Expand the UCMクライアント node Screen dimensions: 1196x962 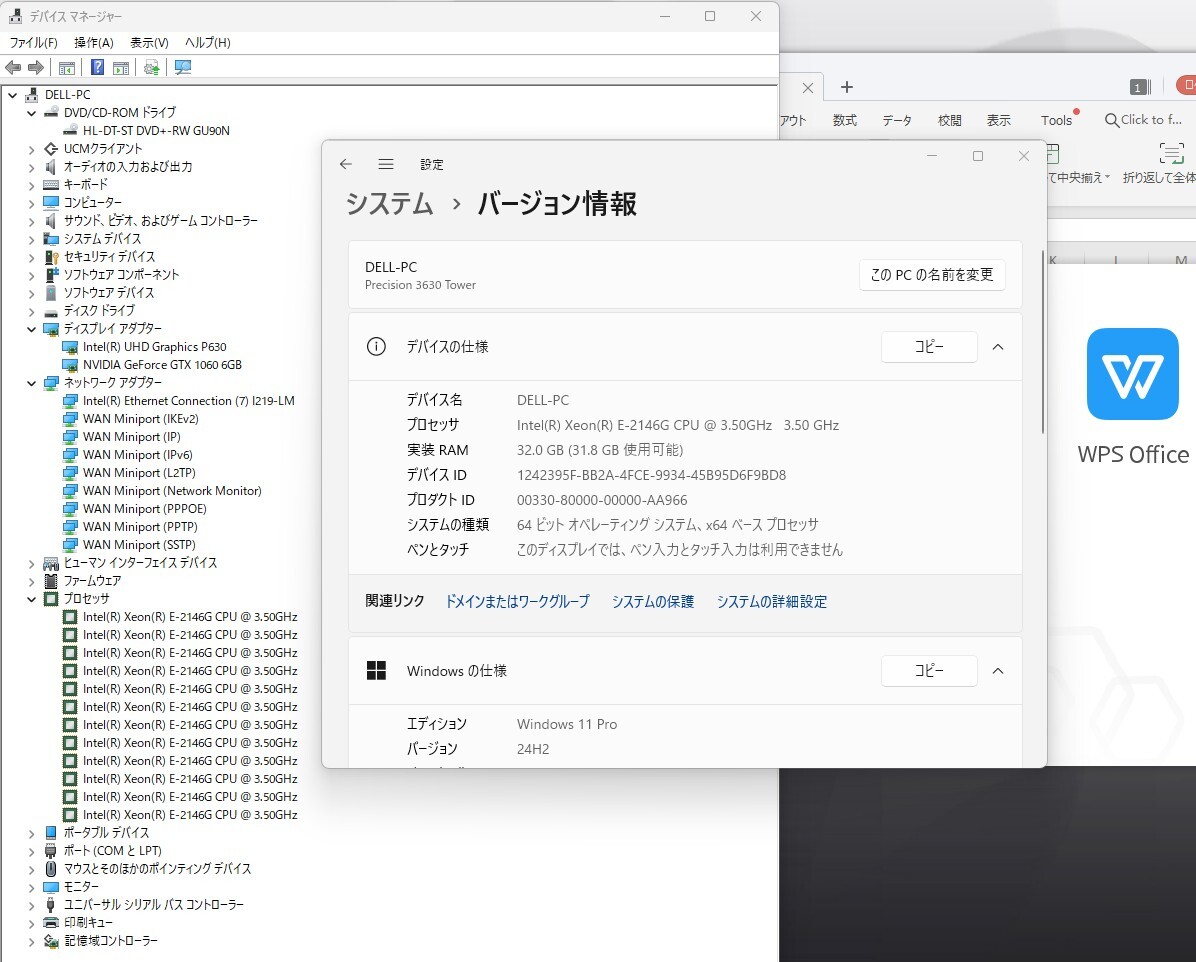pos(31,149)
